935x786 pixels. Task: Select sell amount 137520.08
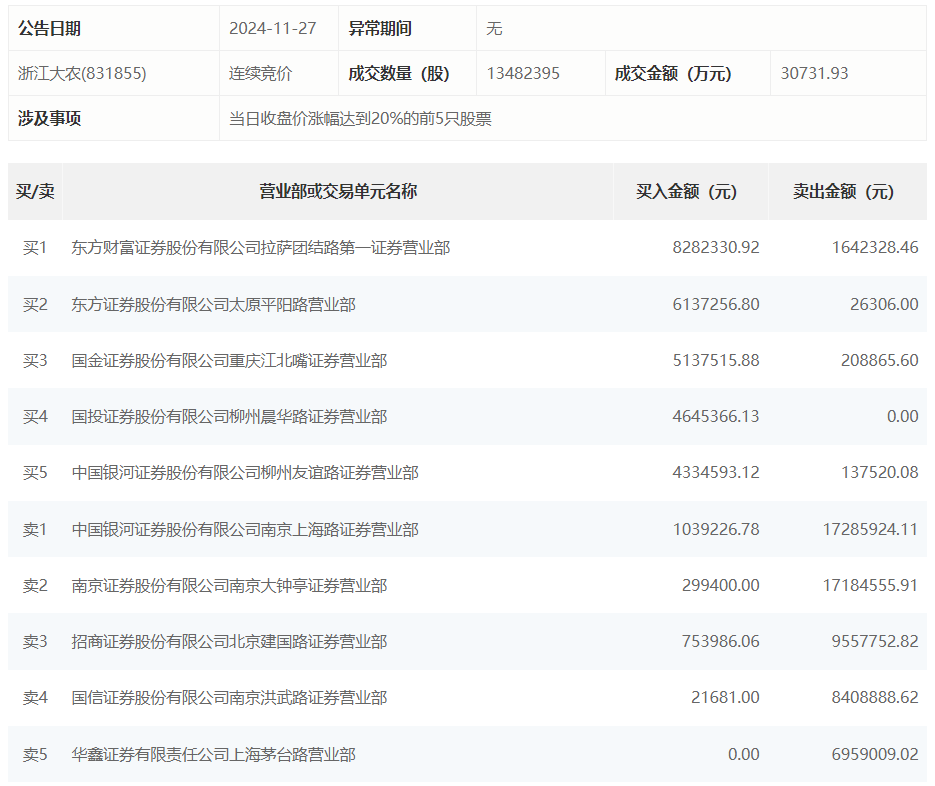pos(880,472)
